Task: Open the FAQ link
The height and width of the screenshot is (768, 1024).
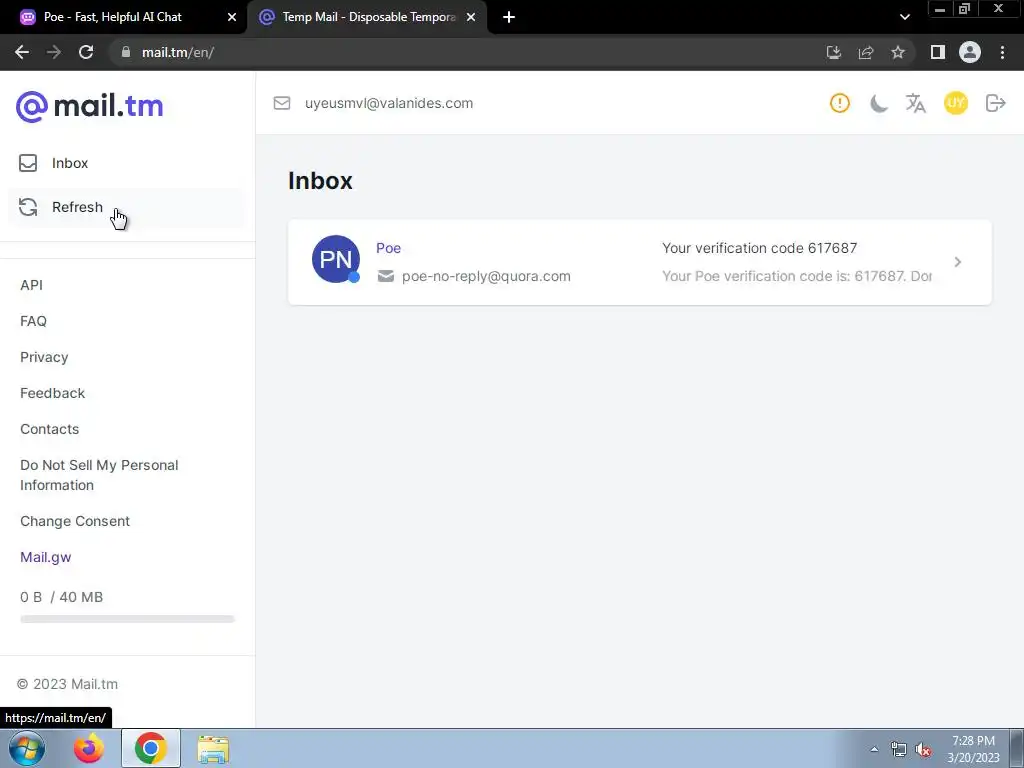Action: [x=33, y=321]
